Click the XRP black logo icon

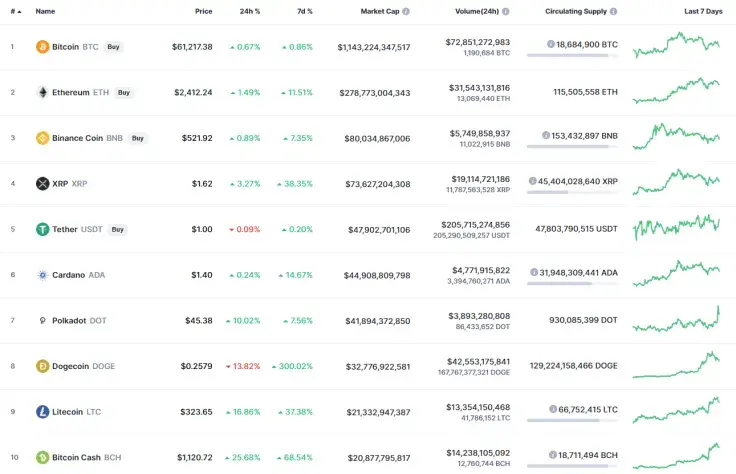click(42, 184)
